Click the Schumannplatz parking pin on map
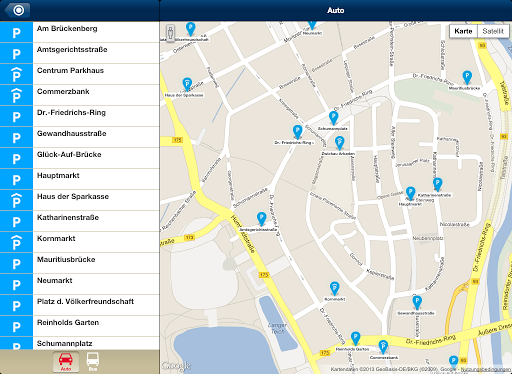Image resolution: width=512 pixels, height=374 pixels. pyautogui.click(x=333, y=118)
